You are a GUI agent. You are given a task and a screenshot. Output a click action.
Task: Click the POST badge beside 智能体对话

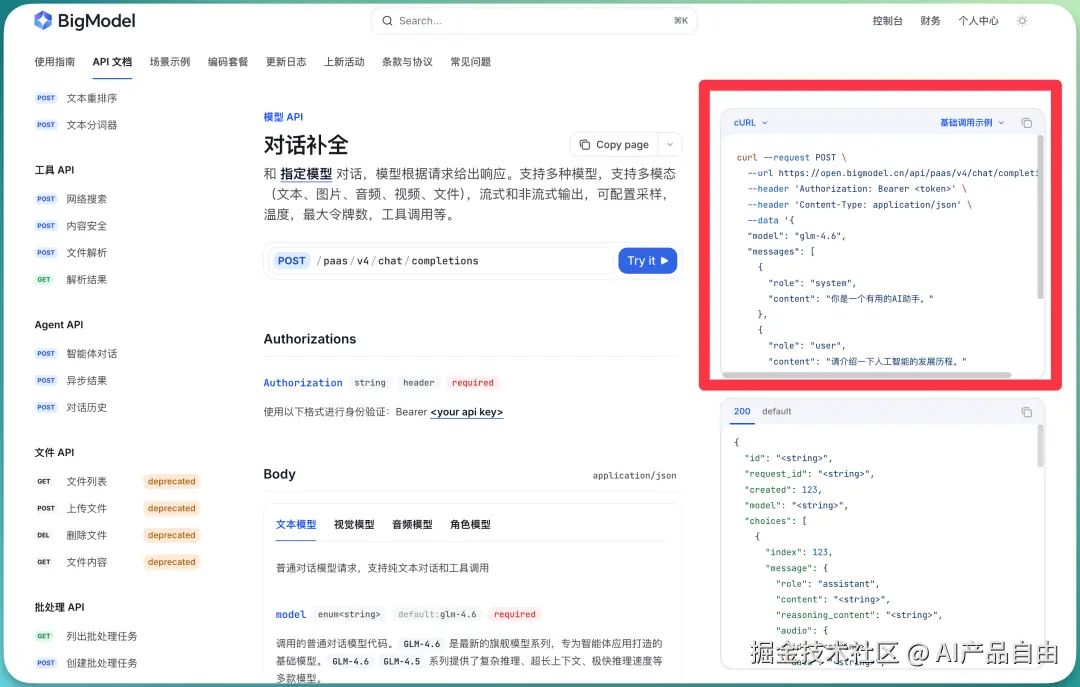(45, 353)
